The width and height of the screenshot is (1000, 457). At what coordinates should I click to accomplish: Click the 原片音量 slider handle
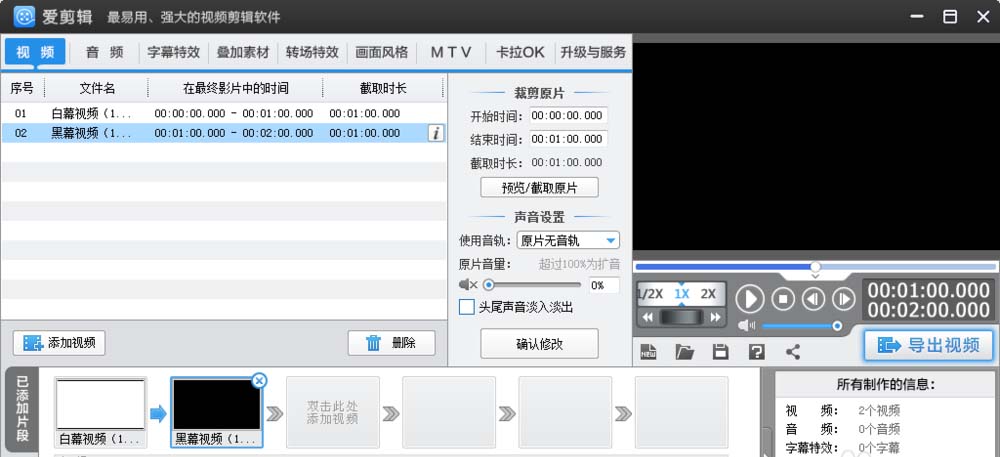[489, 284]
